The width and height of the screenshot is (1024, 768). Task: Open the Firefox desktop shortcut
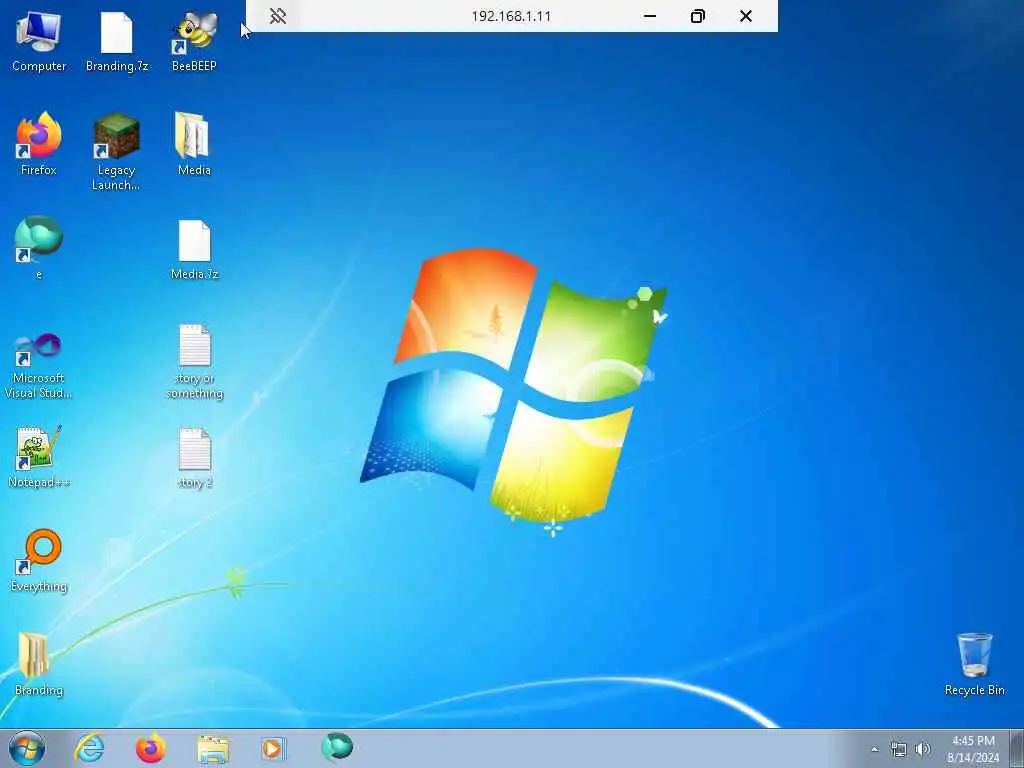(x=39, y=144)
